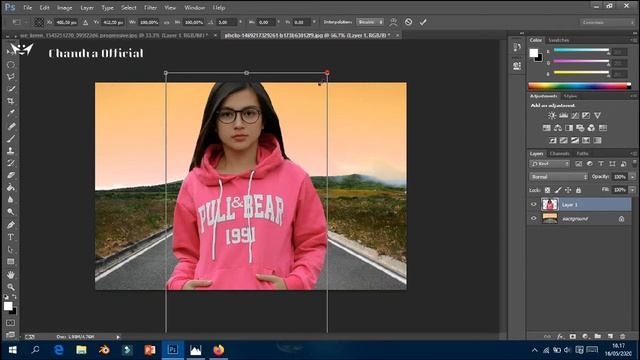
Task: Open the status bar info arrow
Action: [x=118, y=337]
